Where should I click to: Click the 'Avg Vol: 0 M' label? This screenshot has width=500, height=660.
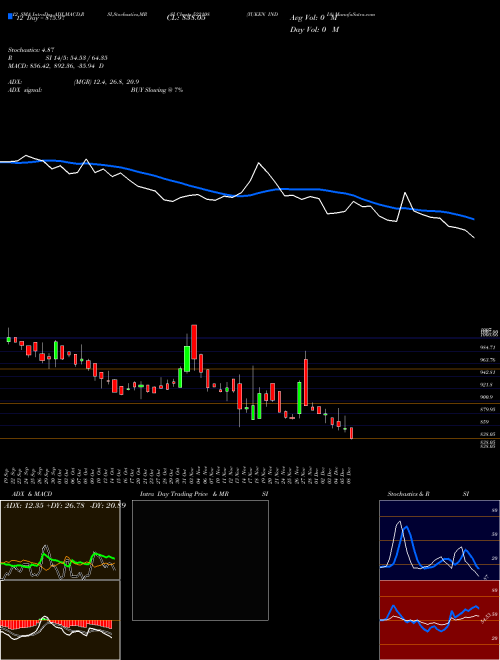[314, 19]
